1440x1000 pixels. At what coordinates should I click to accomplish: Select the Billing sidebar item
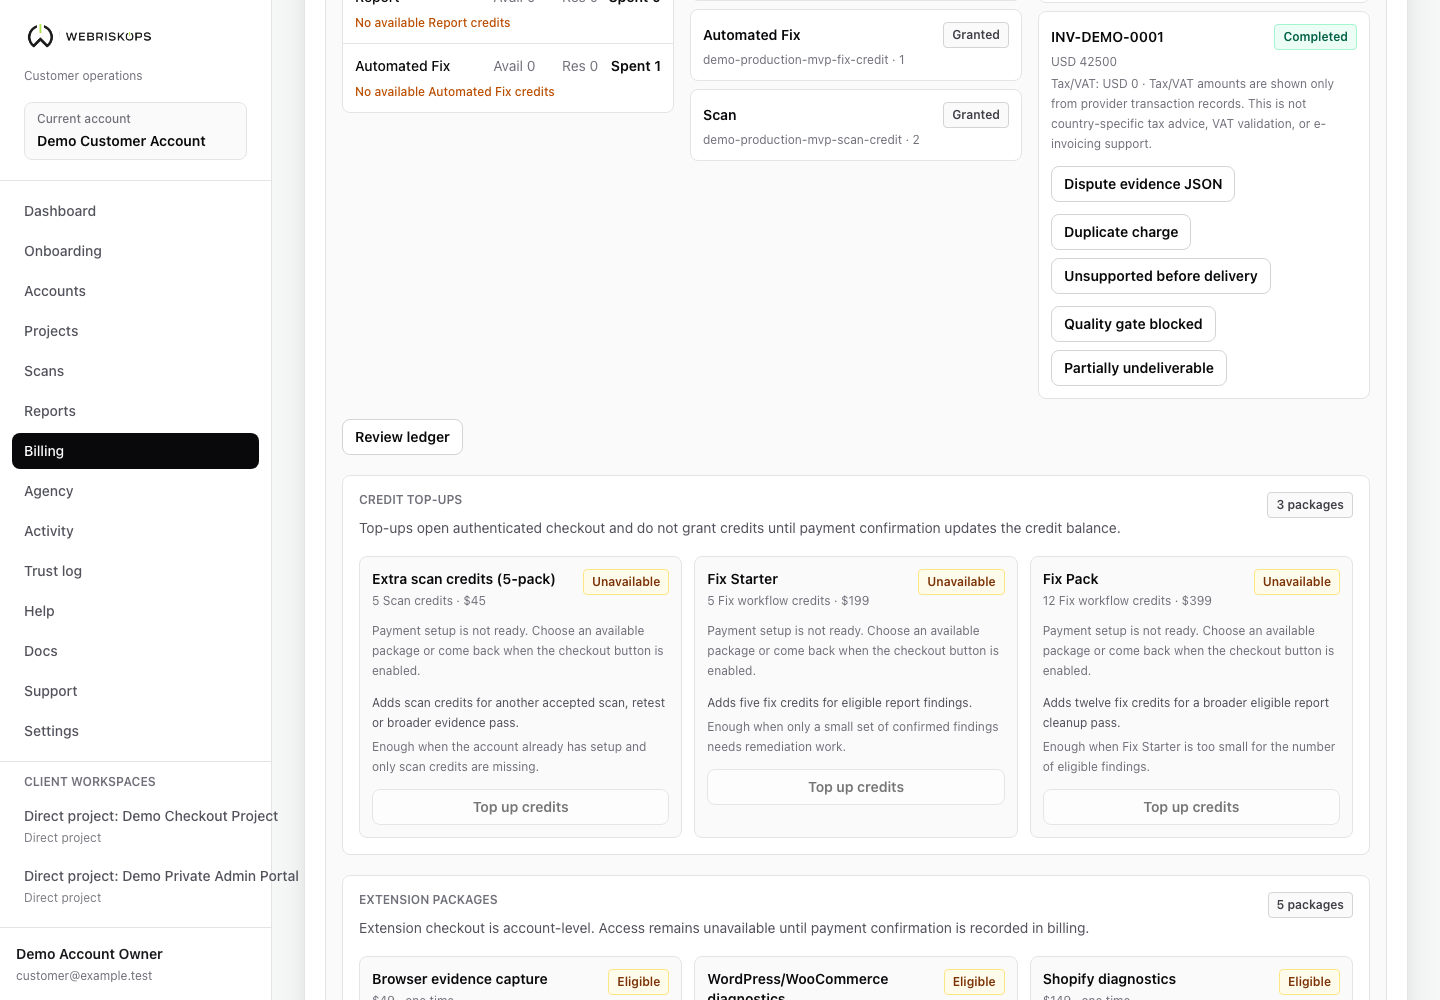[x=135, y=451]
